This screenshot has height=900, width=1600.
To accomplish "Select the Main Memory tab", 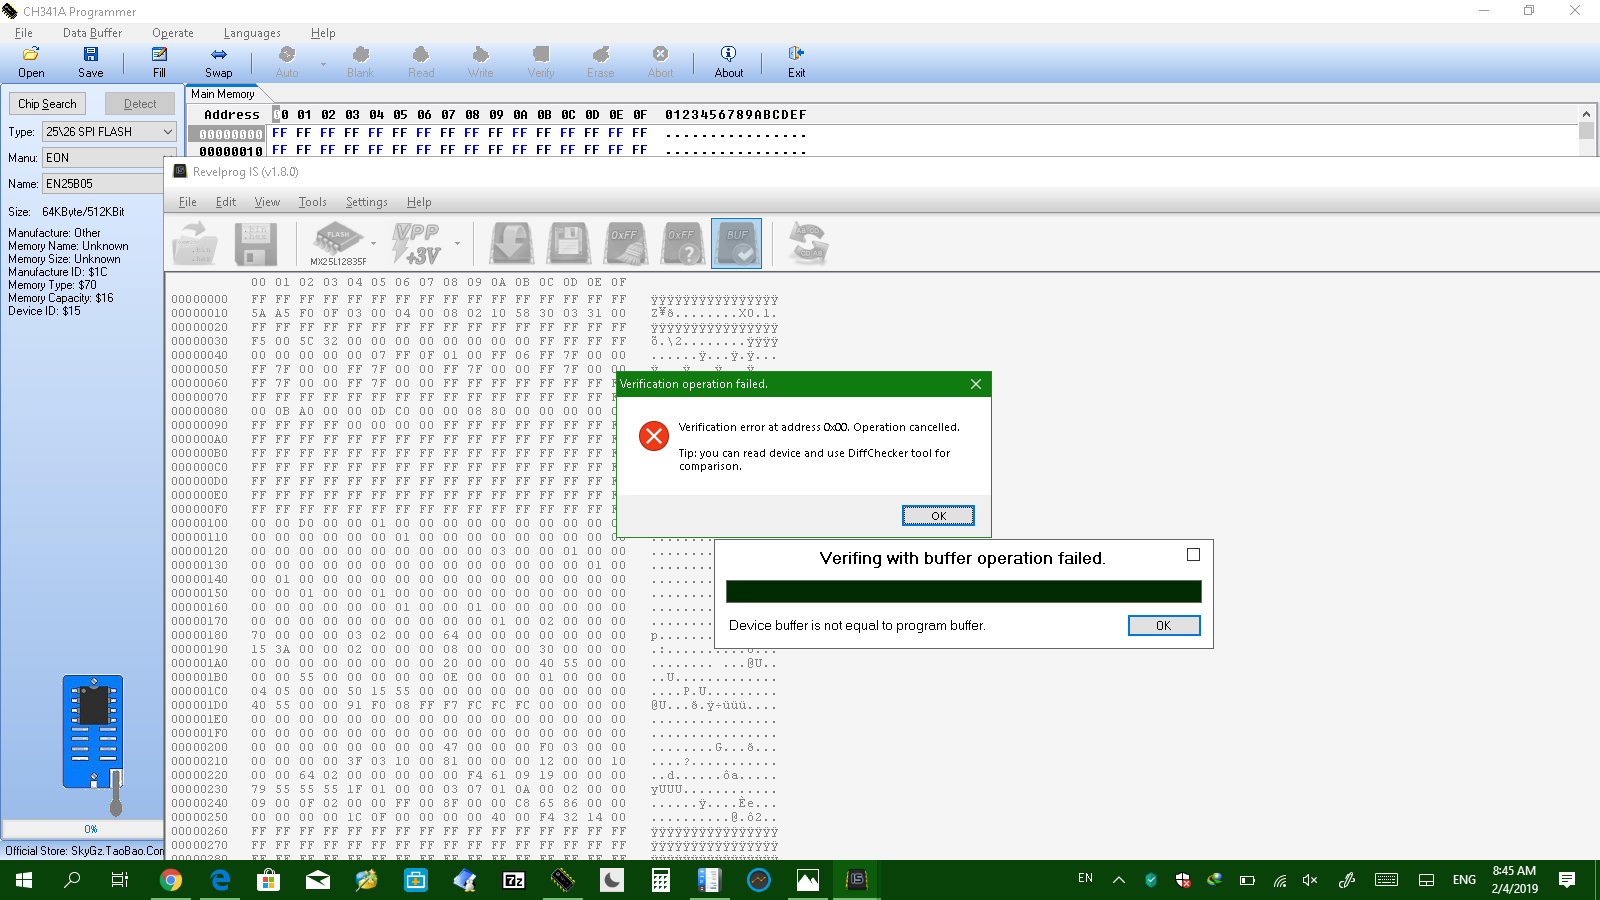I will coord(223,94).
